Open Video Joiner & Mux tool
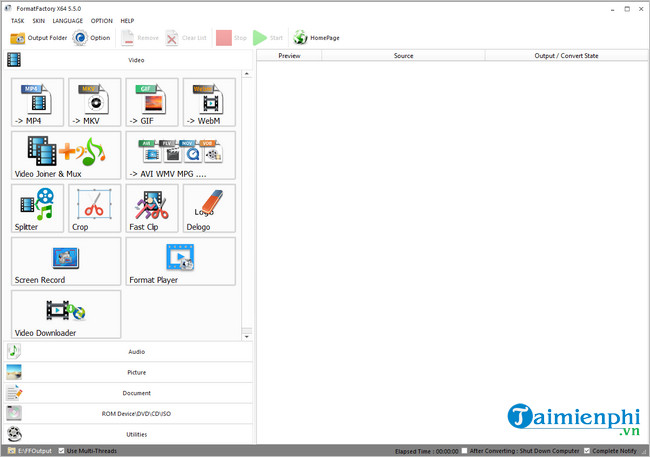The width and height of the screenshot is (650, 457). 66,155
